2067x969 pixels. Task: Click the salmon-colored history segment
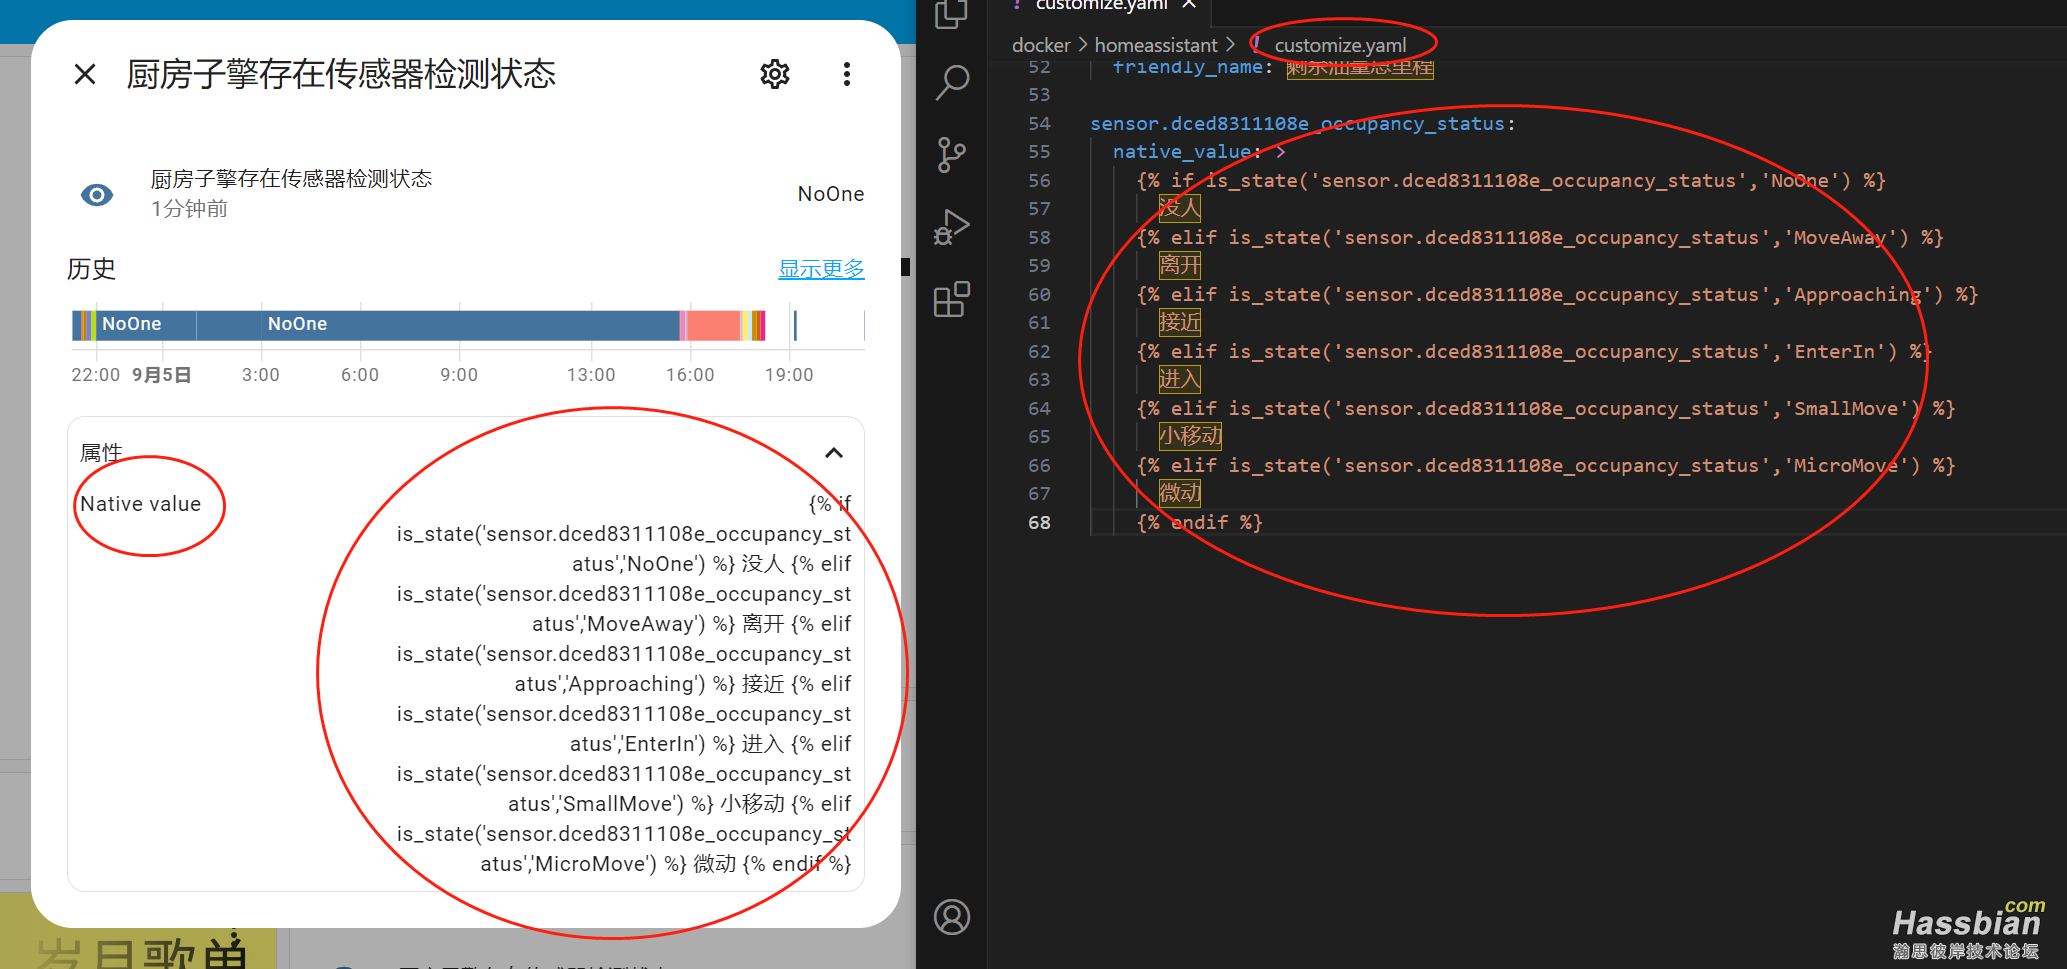713,325
